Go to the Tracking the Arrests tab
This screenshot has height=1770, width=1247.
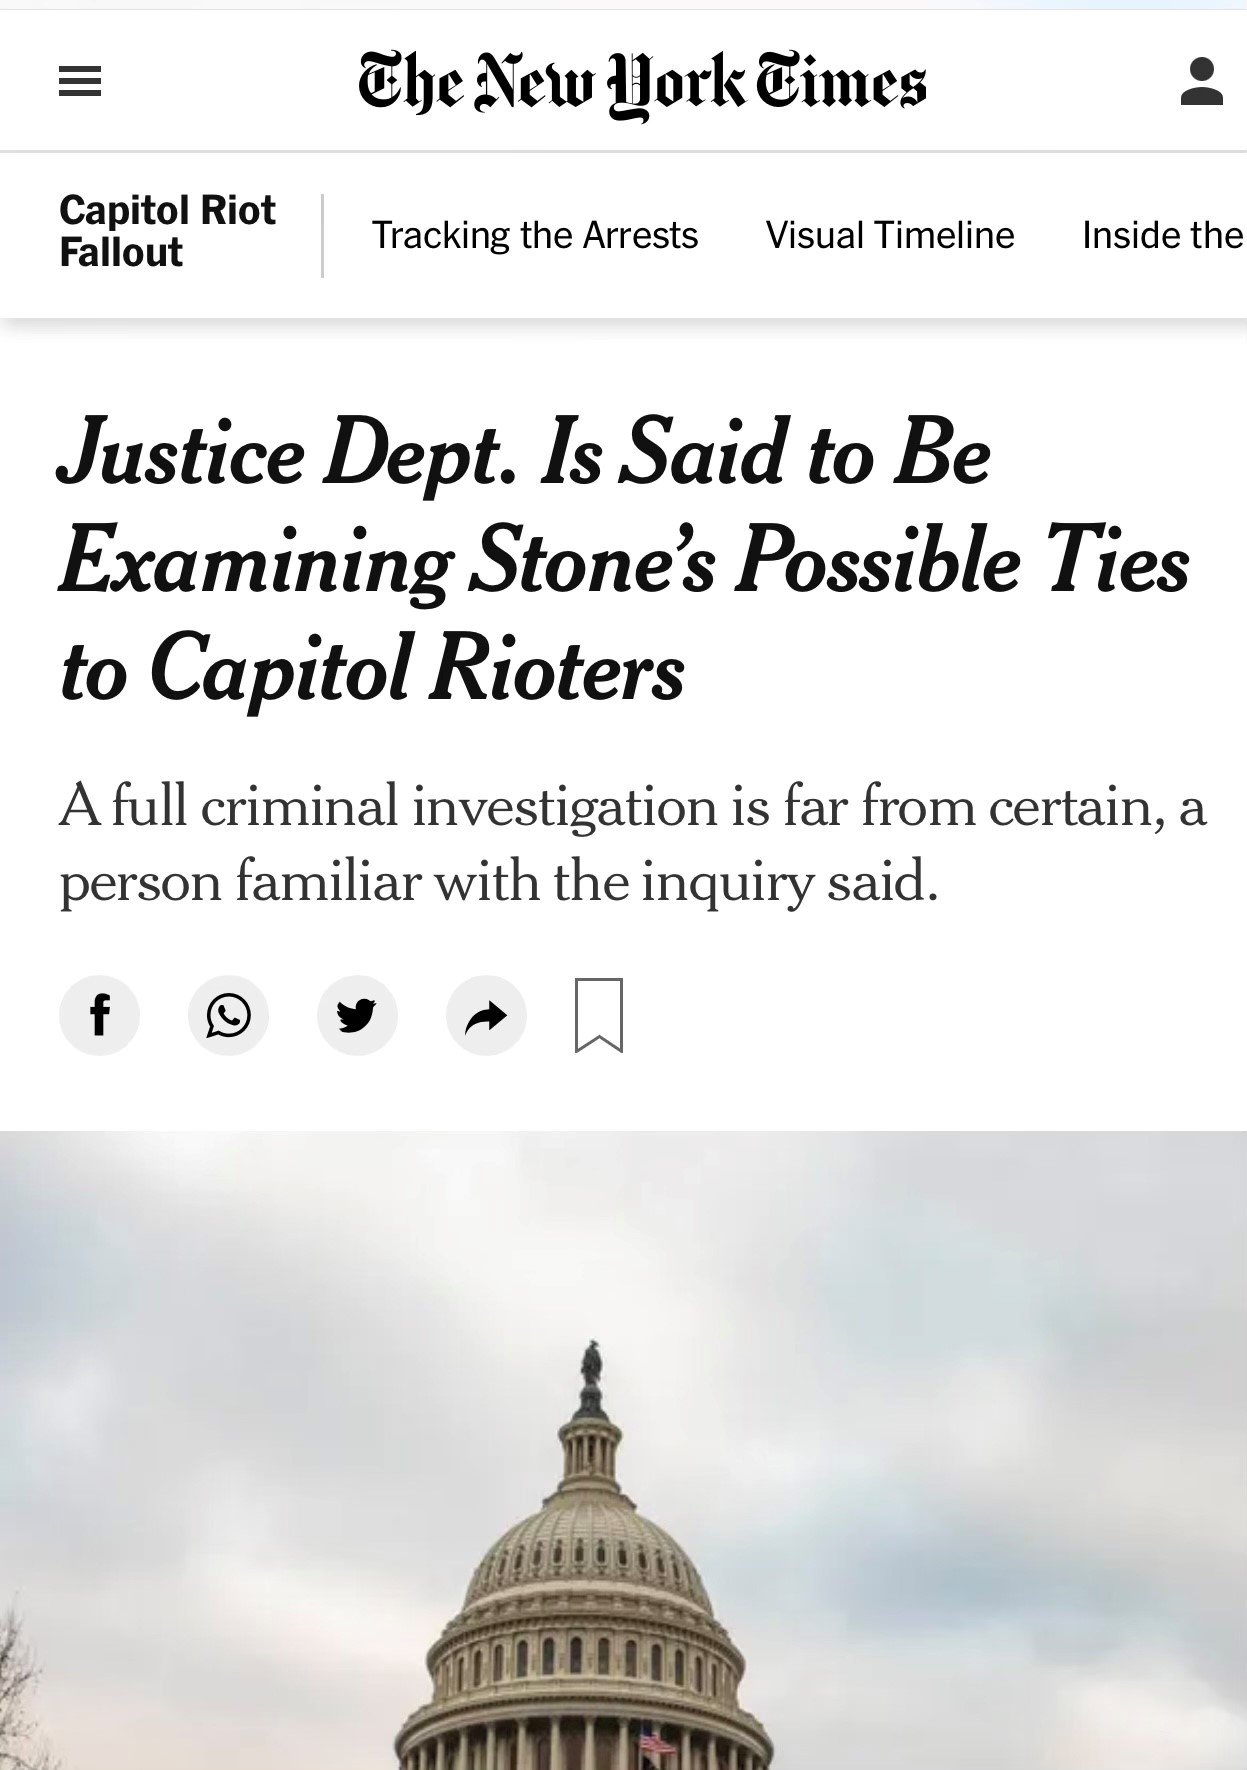[x=535, y=236]
